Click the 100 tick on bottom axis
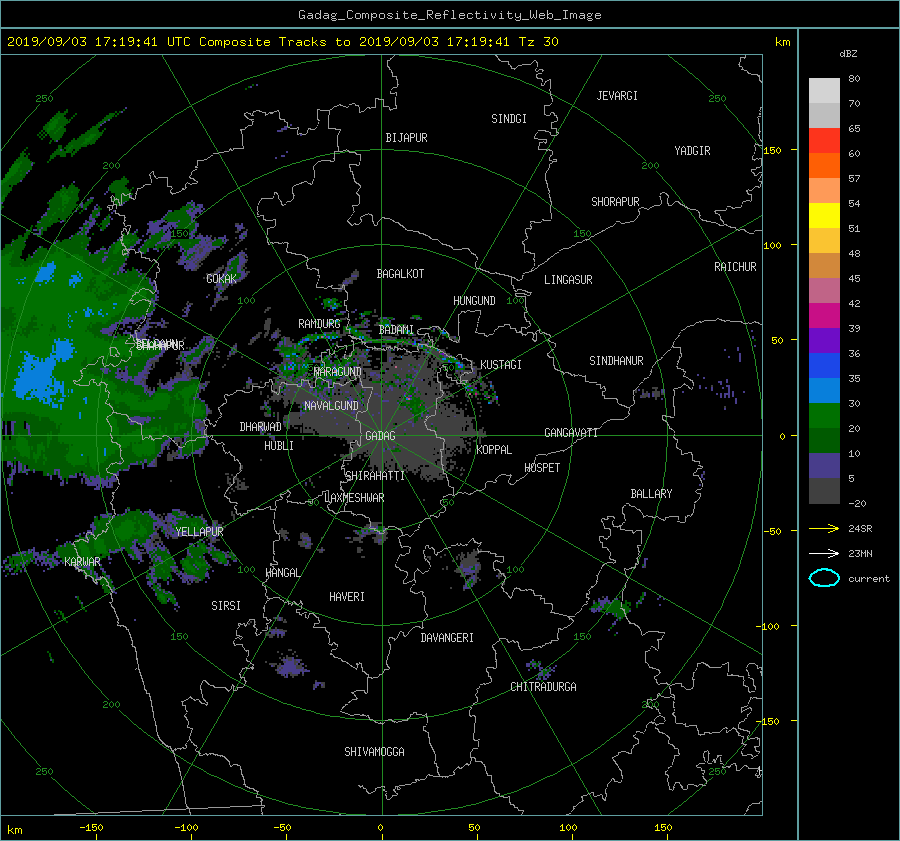The image size is (900, 841). click(568, 828)
